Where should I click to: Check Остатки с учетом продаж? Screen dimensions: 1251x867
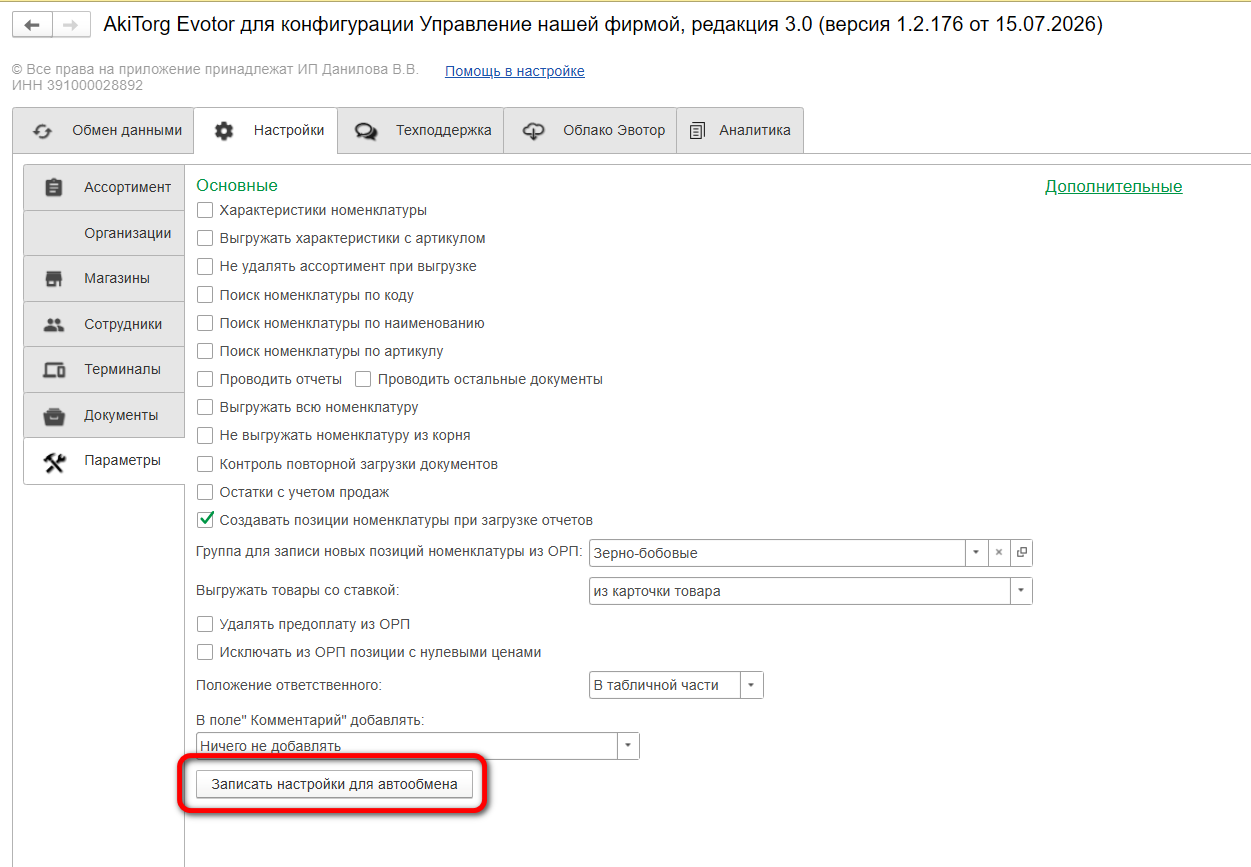click(x=205, y=493)
